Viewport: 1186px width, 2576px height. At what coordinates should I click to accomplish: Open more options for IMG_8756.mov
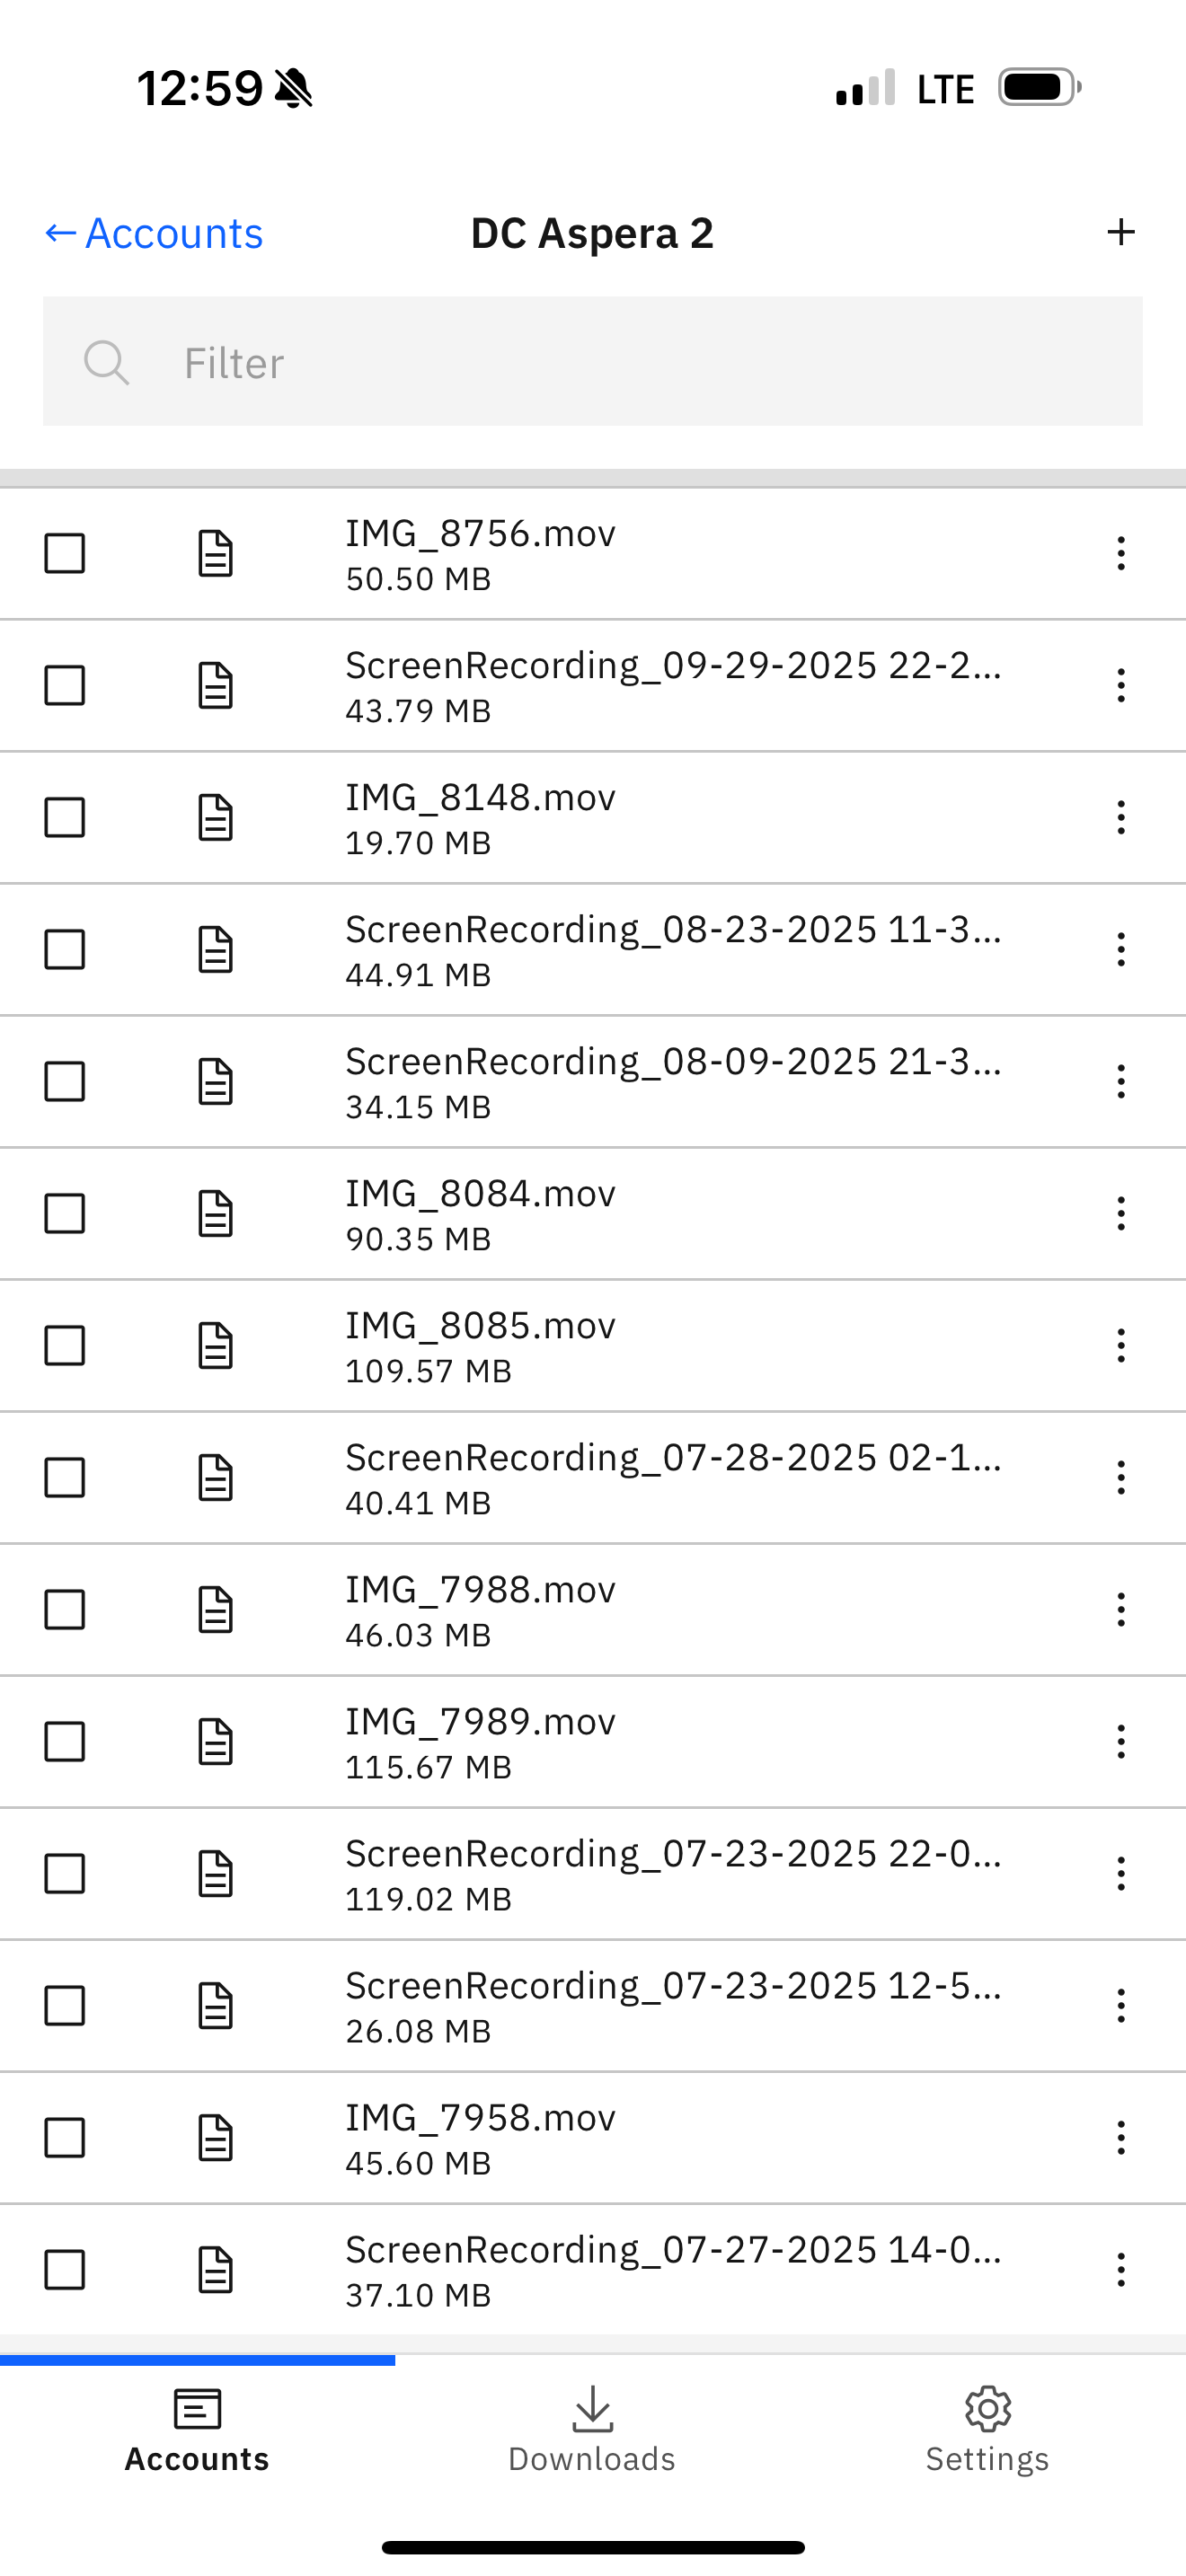(1121, 553)
